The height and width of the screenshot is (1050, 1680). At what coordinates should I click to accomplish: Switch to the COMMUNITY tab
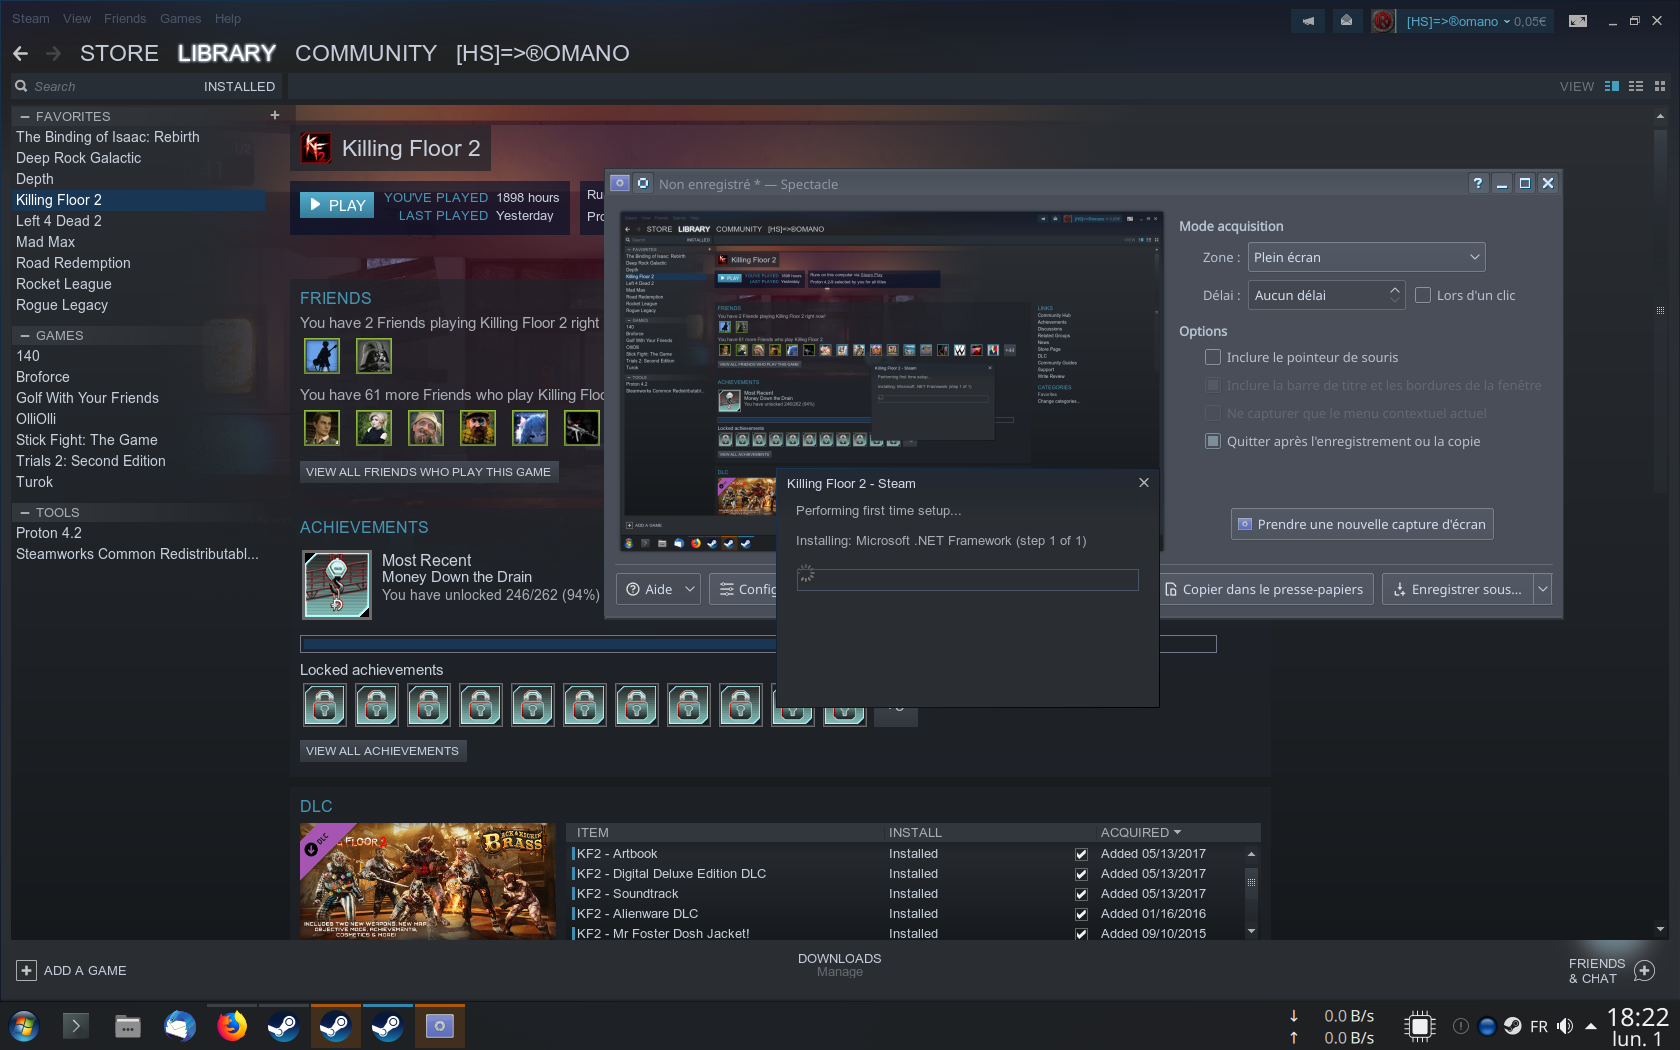coord(366,53)
